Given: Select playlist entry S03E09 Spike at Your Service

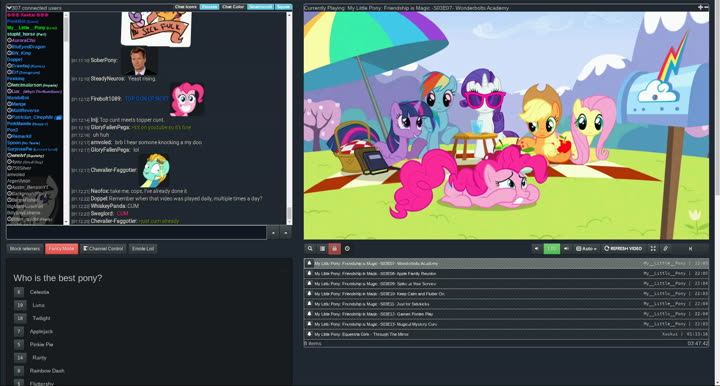Looking at the screenshot, I should click(506, 284).
